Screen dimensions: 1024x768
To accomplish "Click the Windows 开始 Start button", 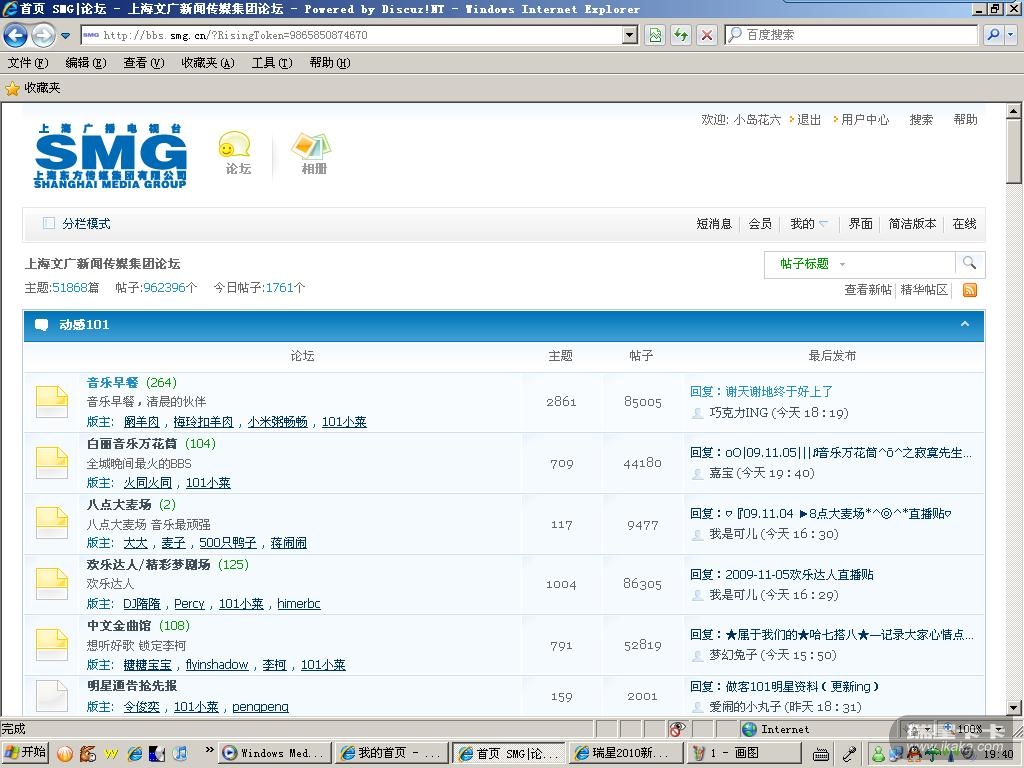I will 26,753.
